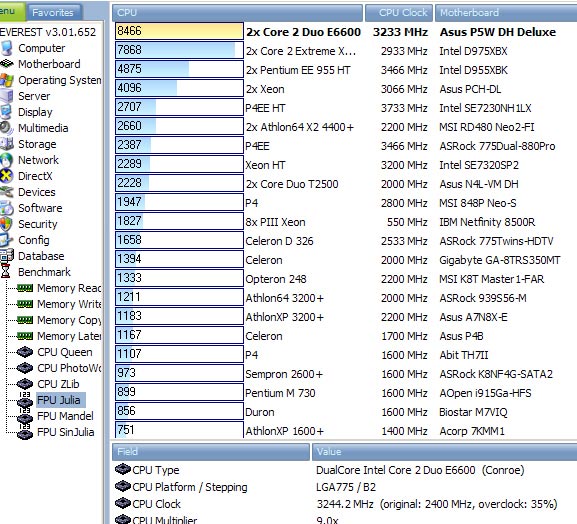
Task: Click the DualCore Intel Core 2 Duo value
Action: (420, 470)
